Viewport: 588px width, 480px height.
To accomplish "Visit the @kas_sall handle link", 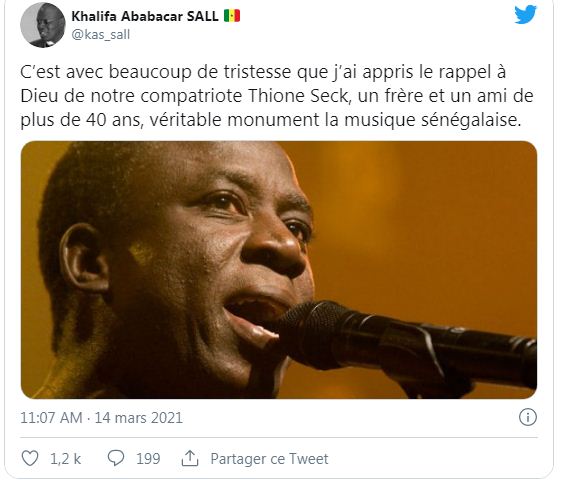I will click(x=100, y=34).
